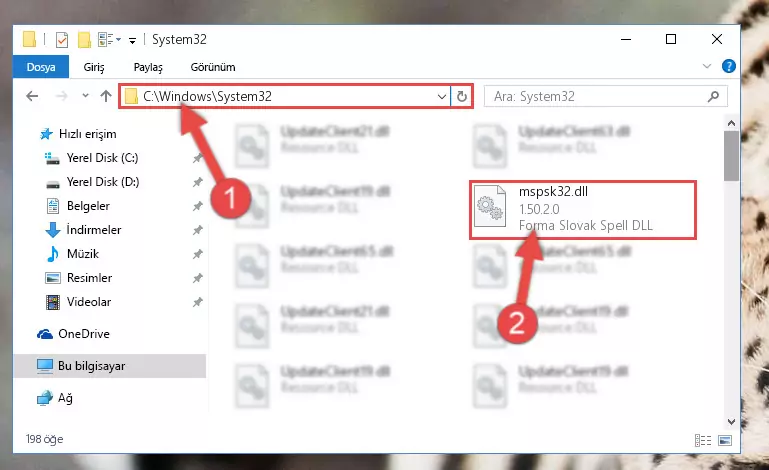Screen dimensions: 769x470
Task: Go up one folder level arrow
Action: coord(106,96)
